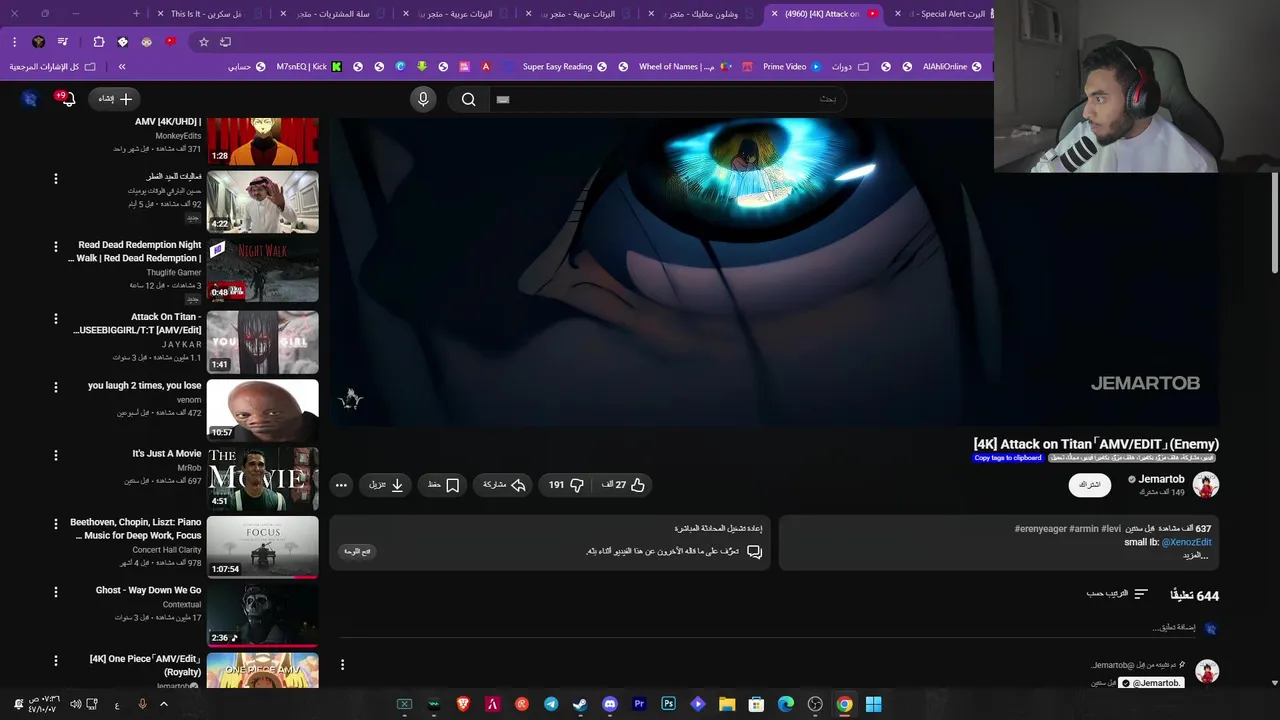Open the 'دورات' bookmarks folder

point(850,67)
